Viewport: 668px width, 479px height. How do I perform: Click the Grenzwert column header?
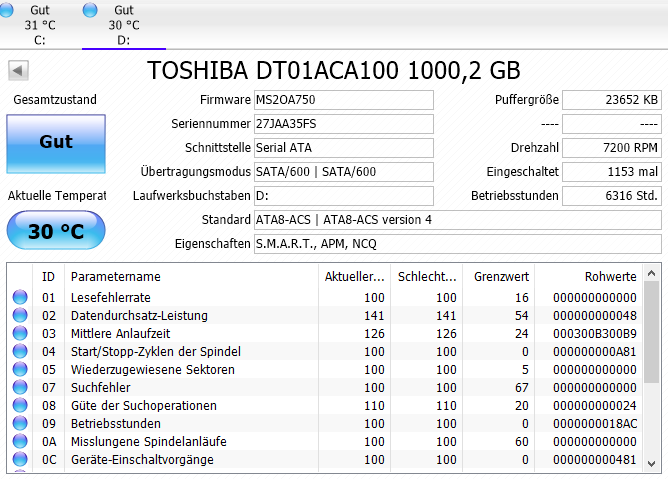point(499,277)
